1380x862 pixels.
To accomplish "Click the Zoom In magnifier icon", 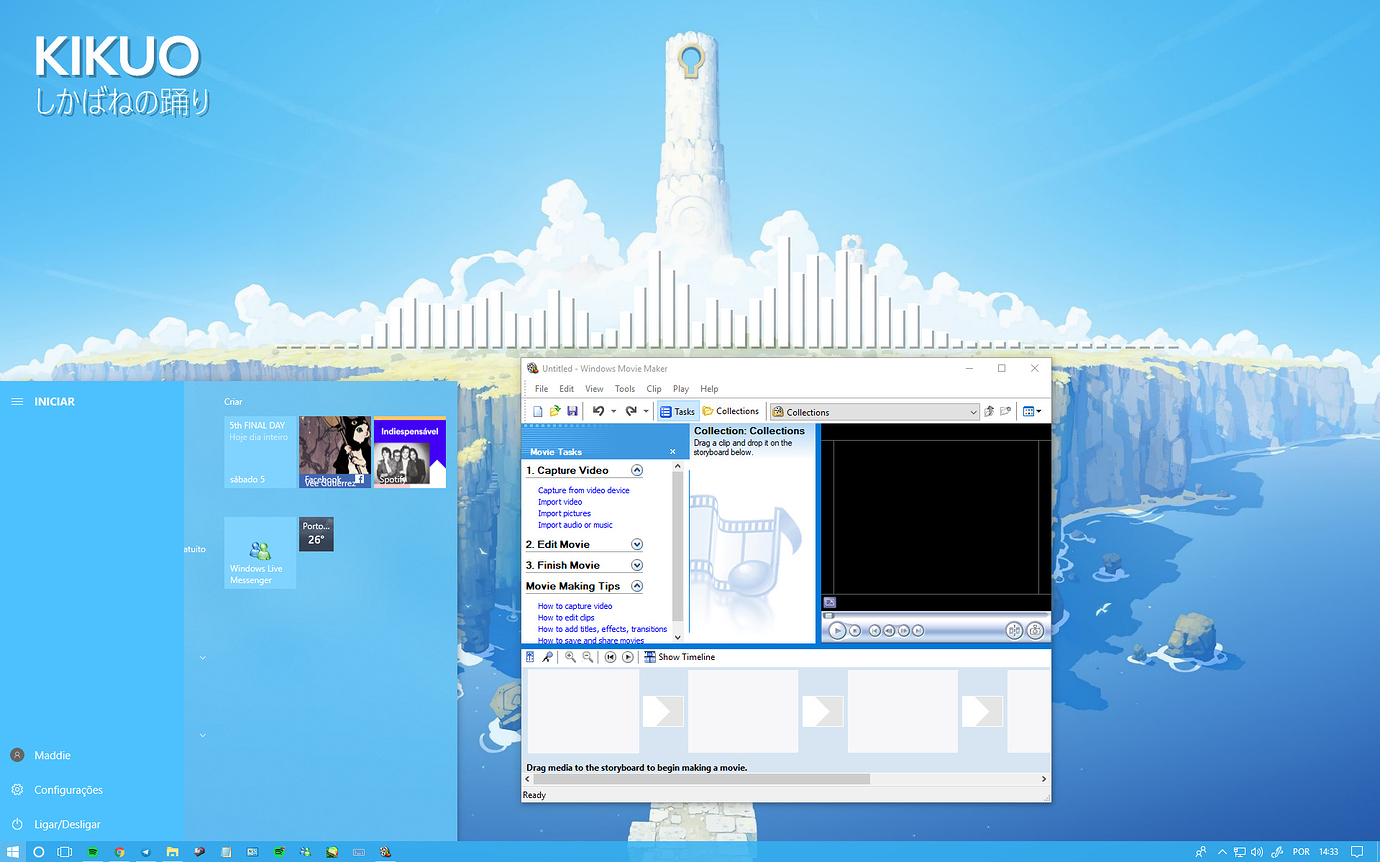I will 570,657.
